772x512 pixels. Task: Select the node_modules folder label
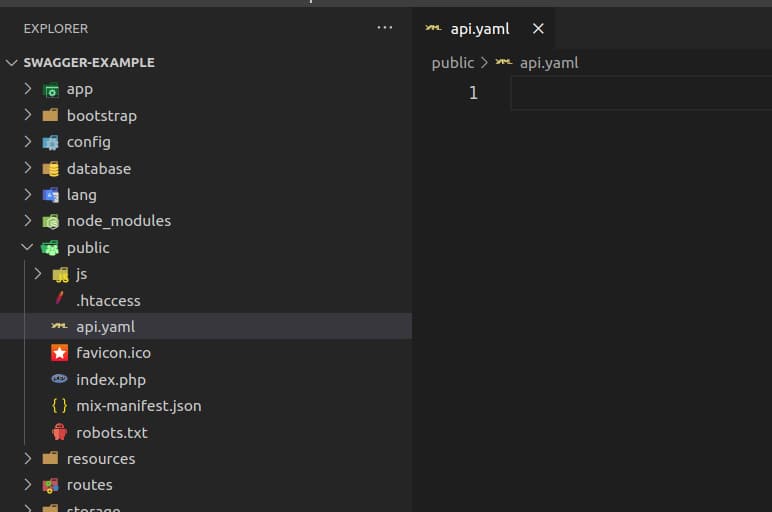click(x=119, y=221)
